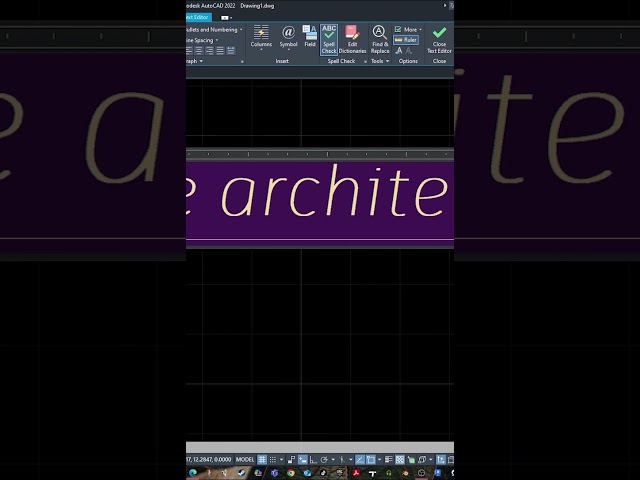640x480 pixels.
Task: Insert a Field using the Field icon
Action: (310, 36)
